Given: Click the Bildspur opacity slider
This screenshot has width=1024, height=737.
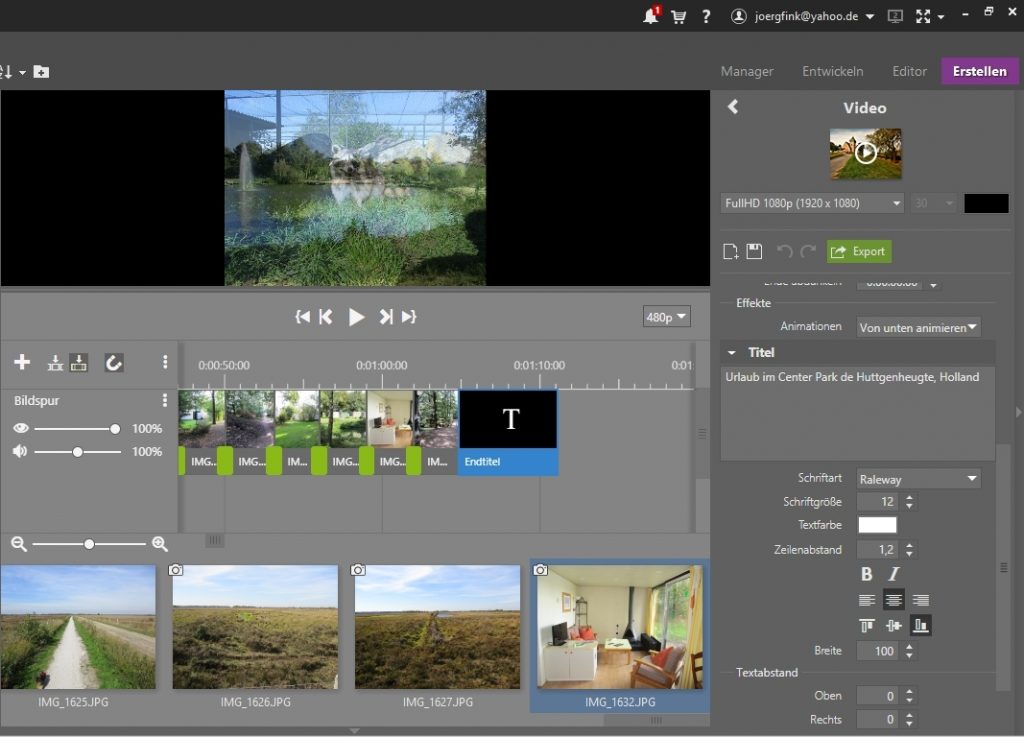Looking at the screenshot, I should [x=77, y=429].
